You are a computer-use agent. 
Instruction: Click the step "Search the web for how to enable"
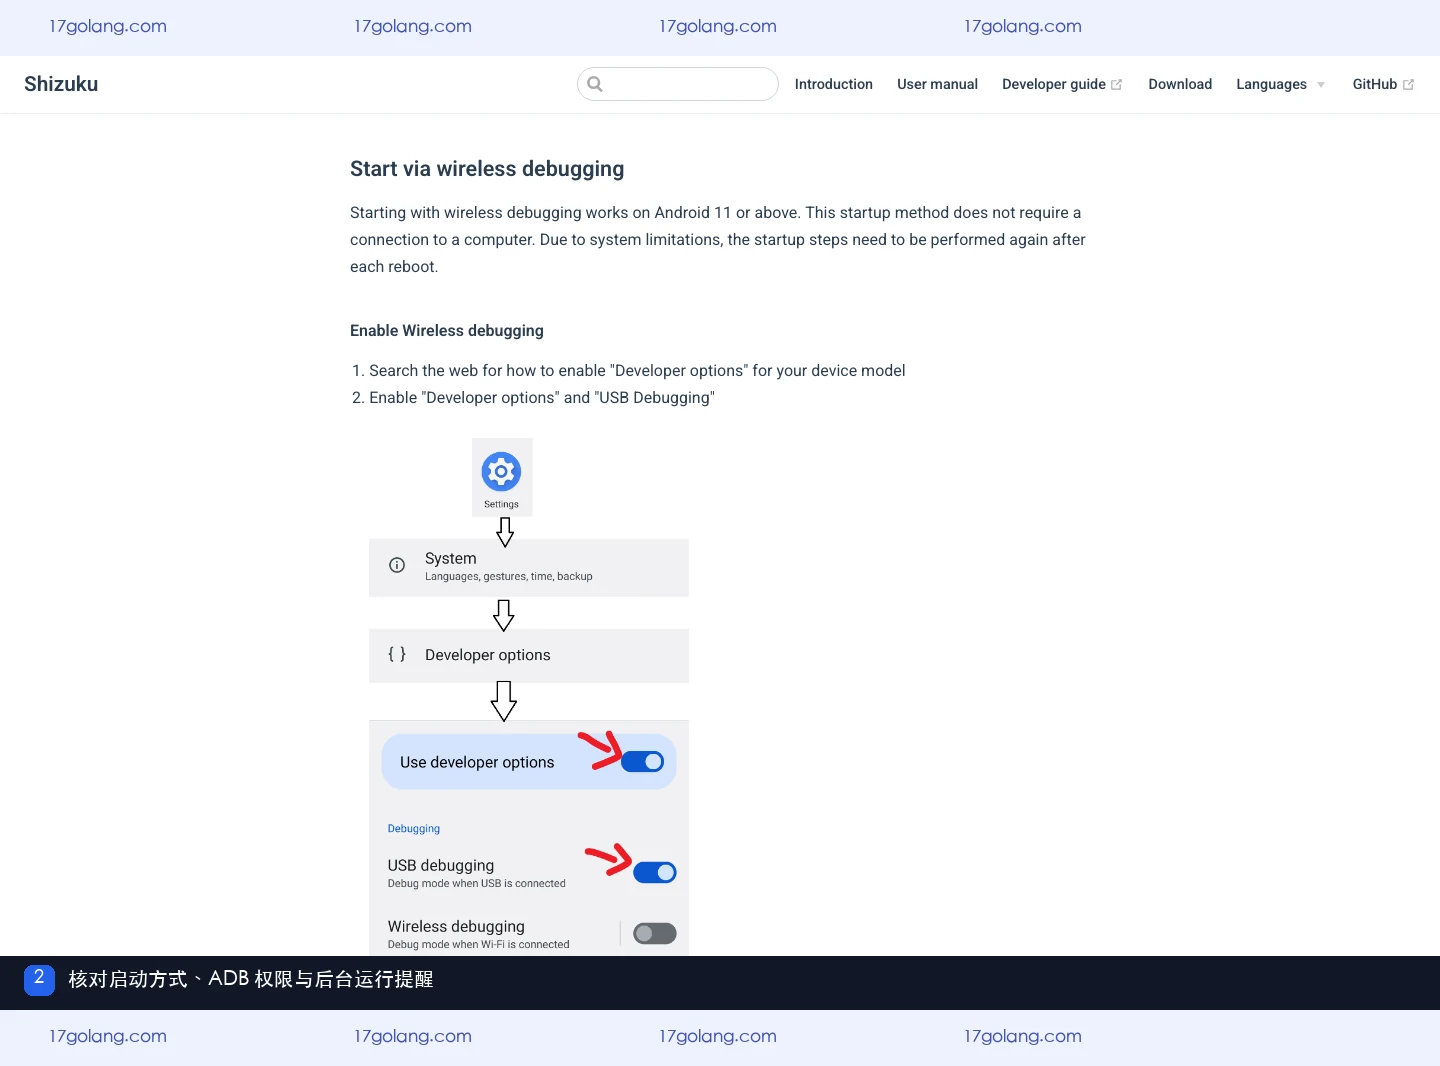coord(637,371)
